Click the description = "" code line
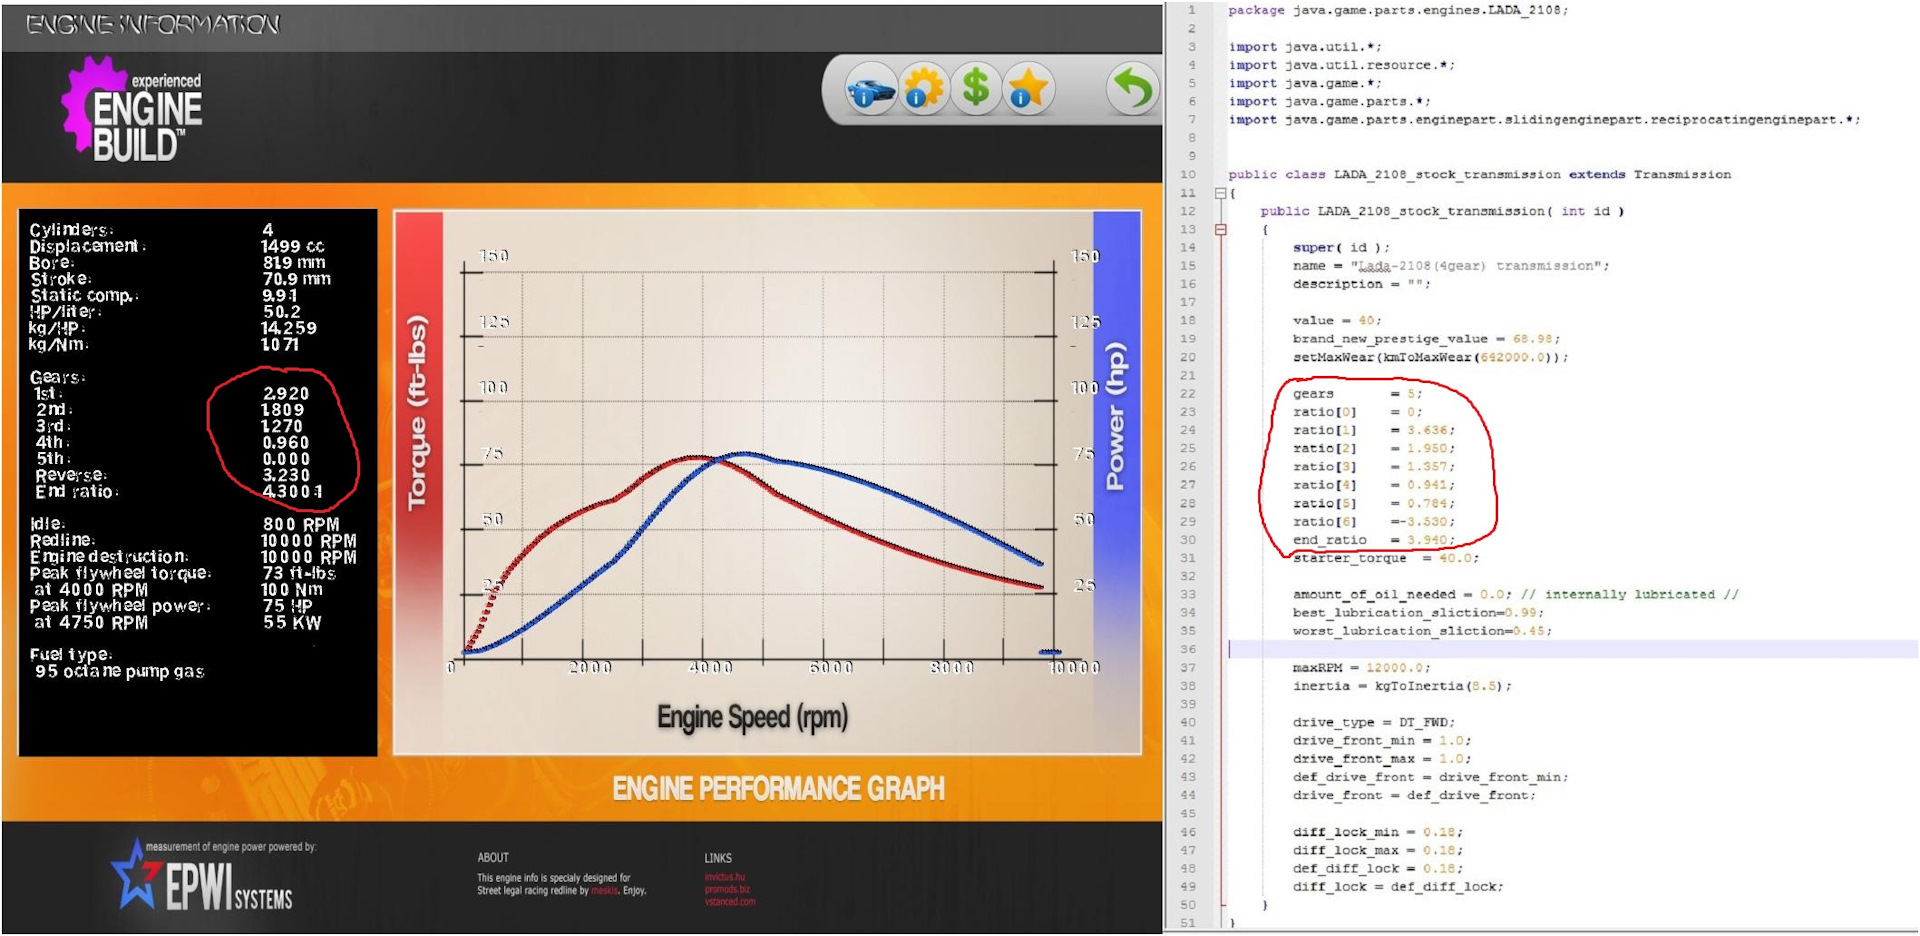Image resolution: width=1920 pixels, height=936 pixels. (1361, 284)
